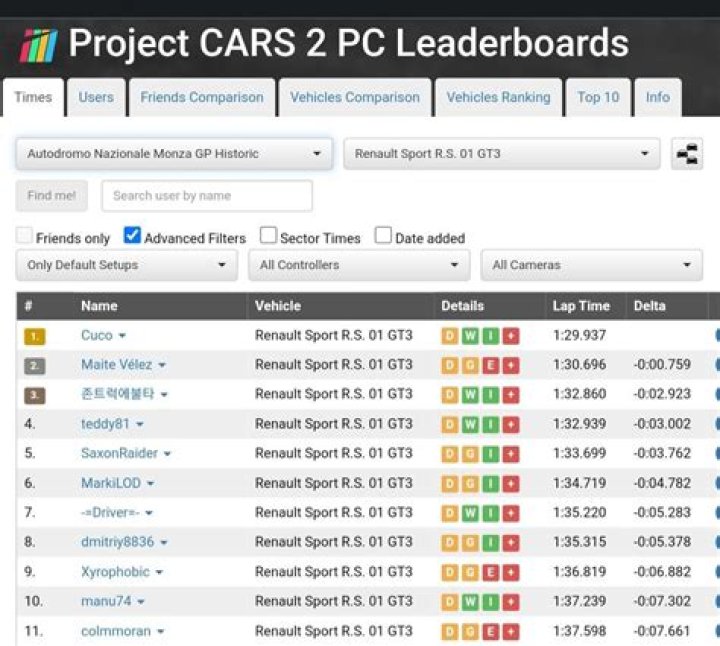This screenshot has width=720, height=646.
Task: Enable the Friends only checkbox
Action: [x=24, y=236]
